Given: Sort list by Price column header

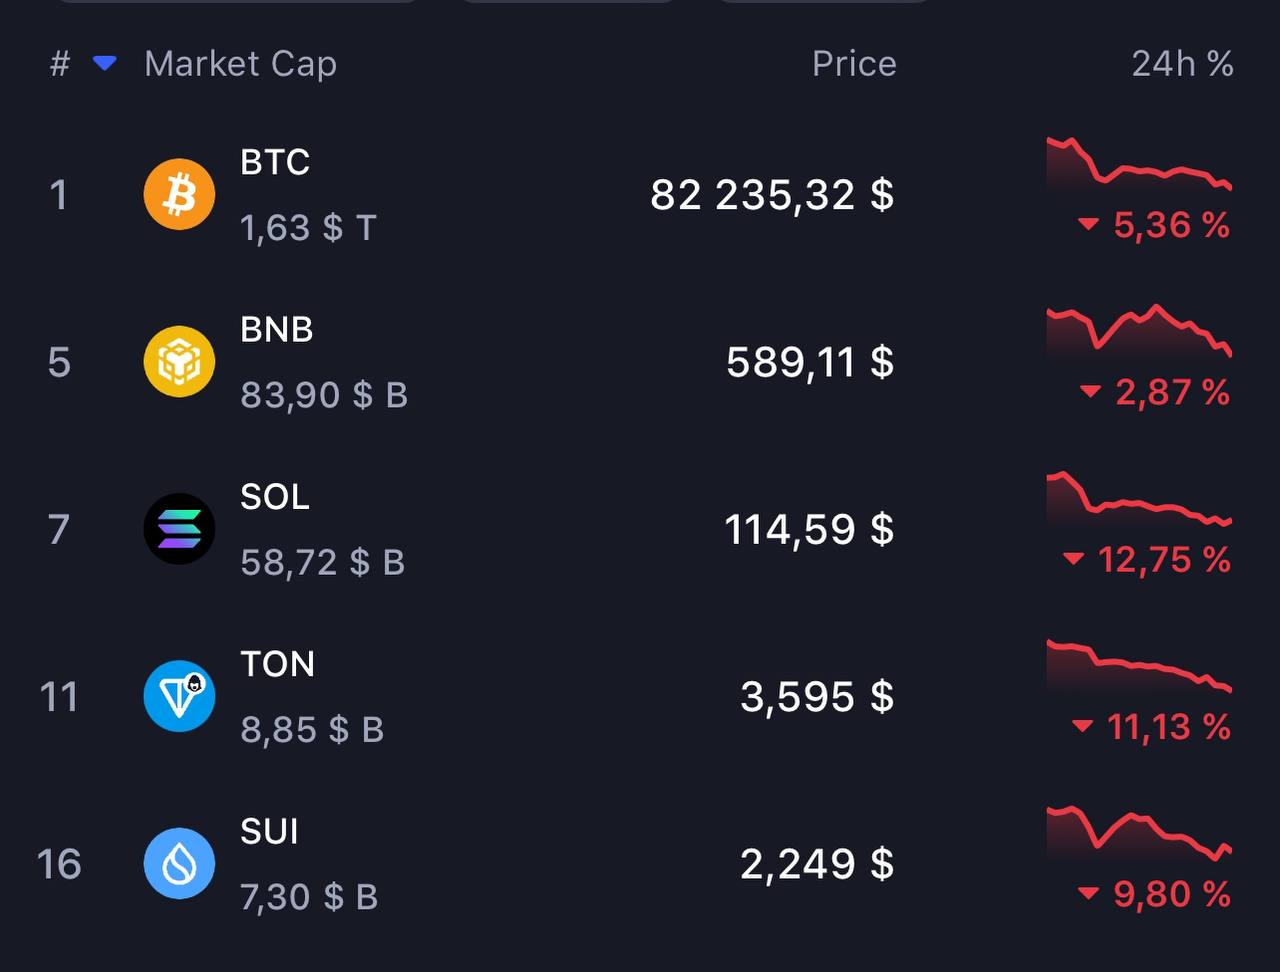Looking at the screenshot, I should pos(854,64).
